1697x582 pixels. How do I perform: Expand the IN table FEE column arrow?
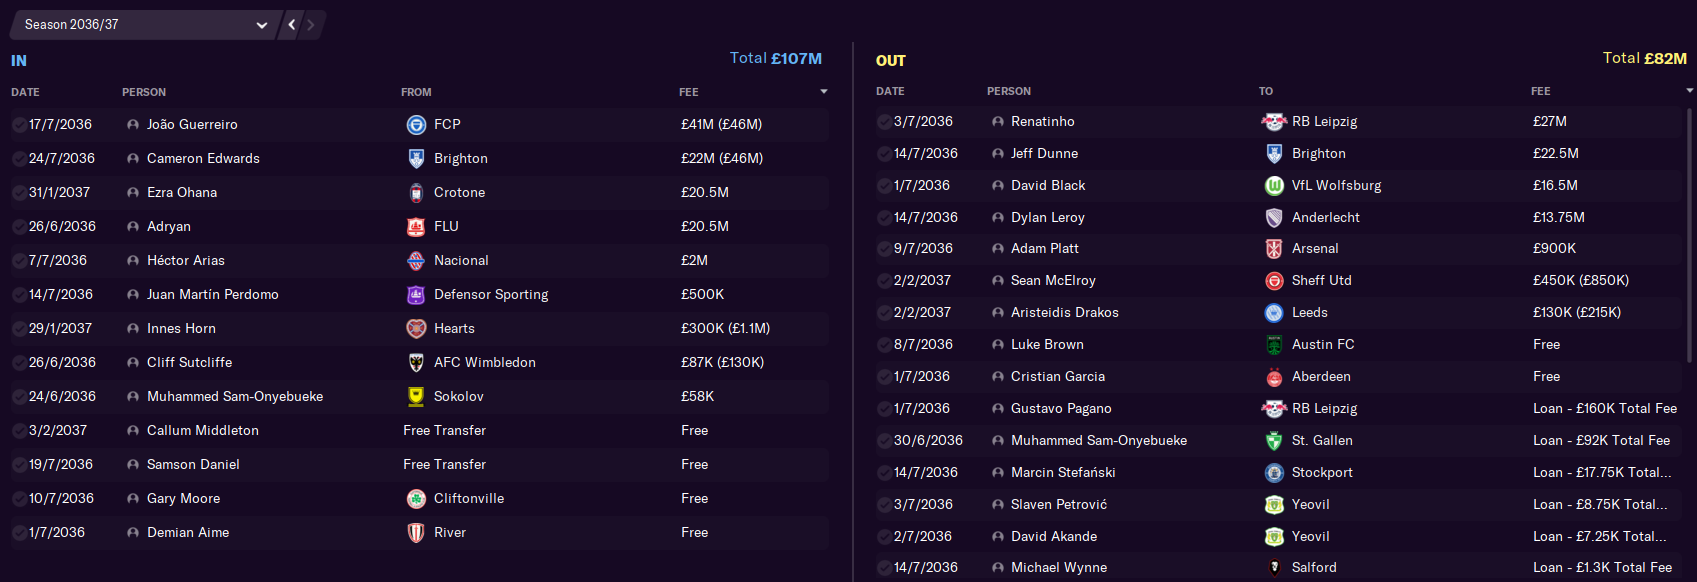(x=824, y=92)
